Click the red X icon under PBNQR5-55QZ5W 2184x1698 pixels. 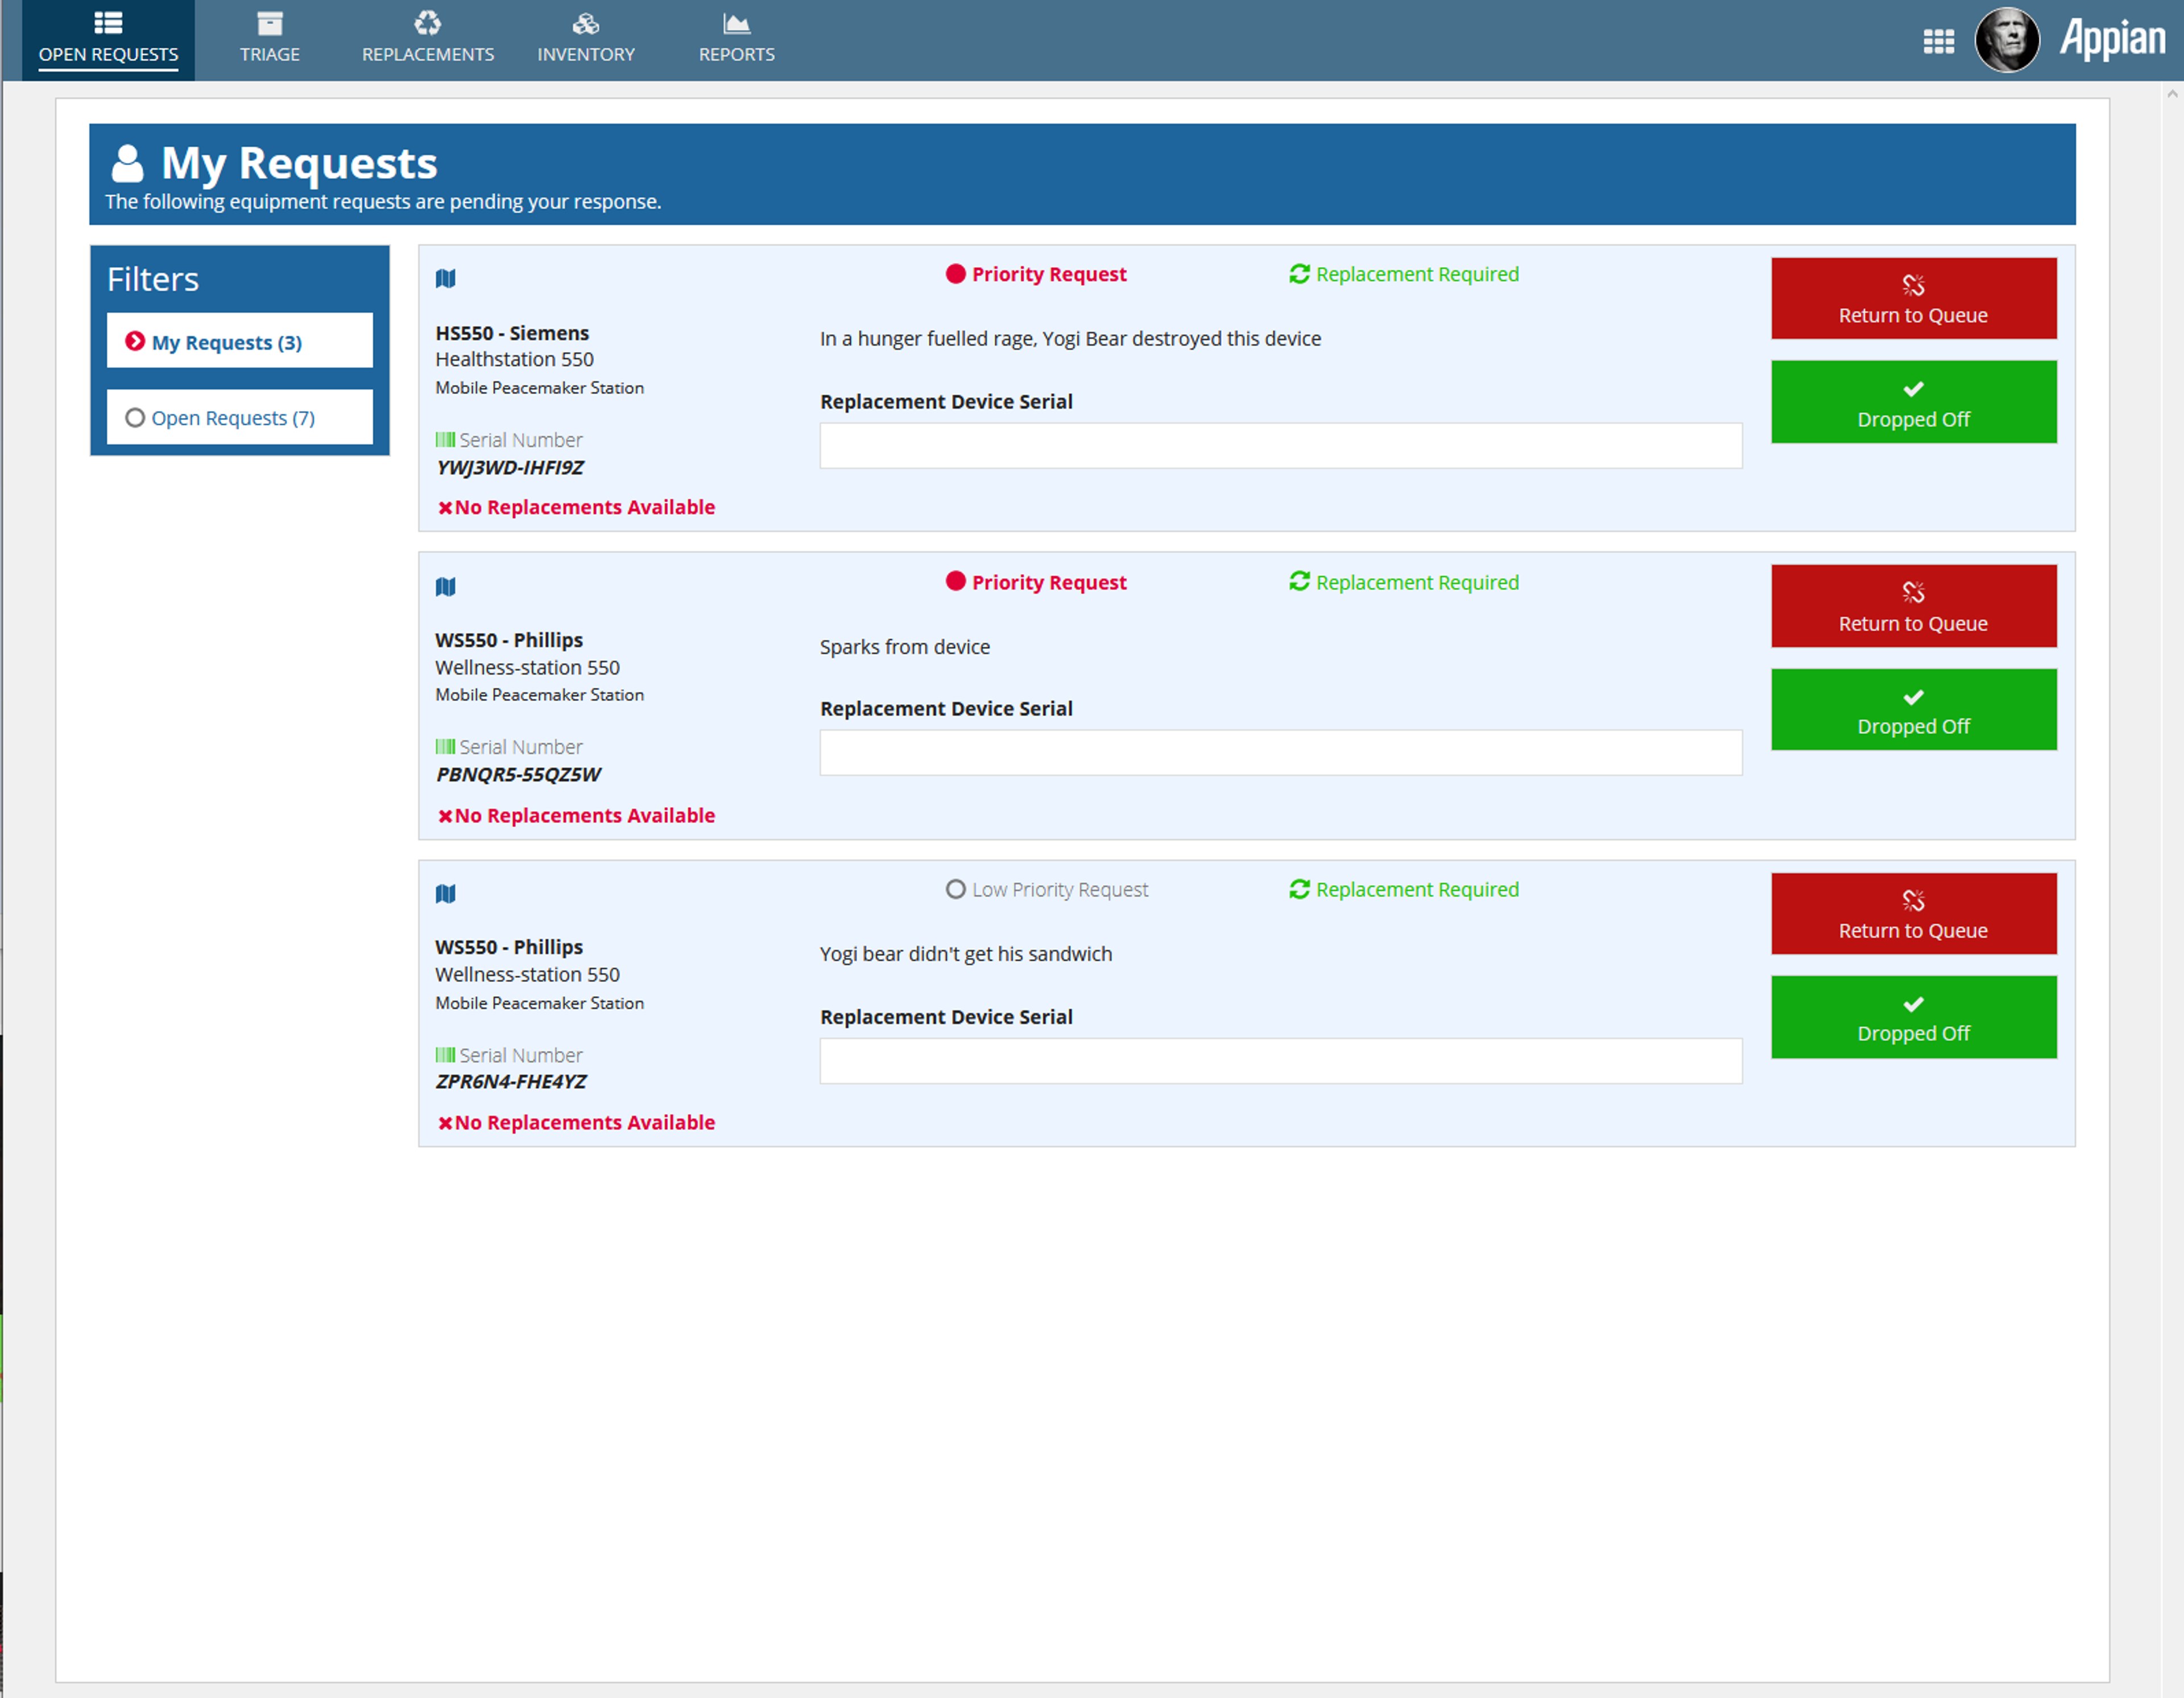point(445,816)
